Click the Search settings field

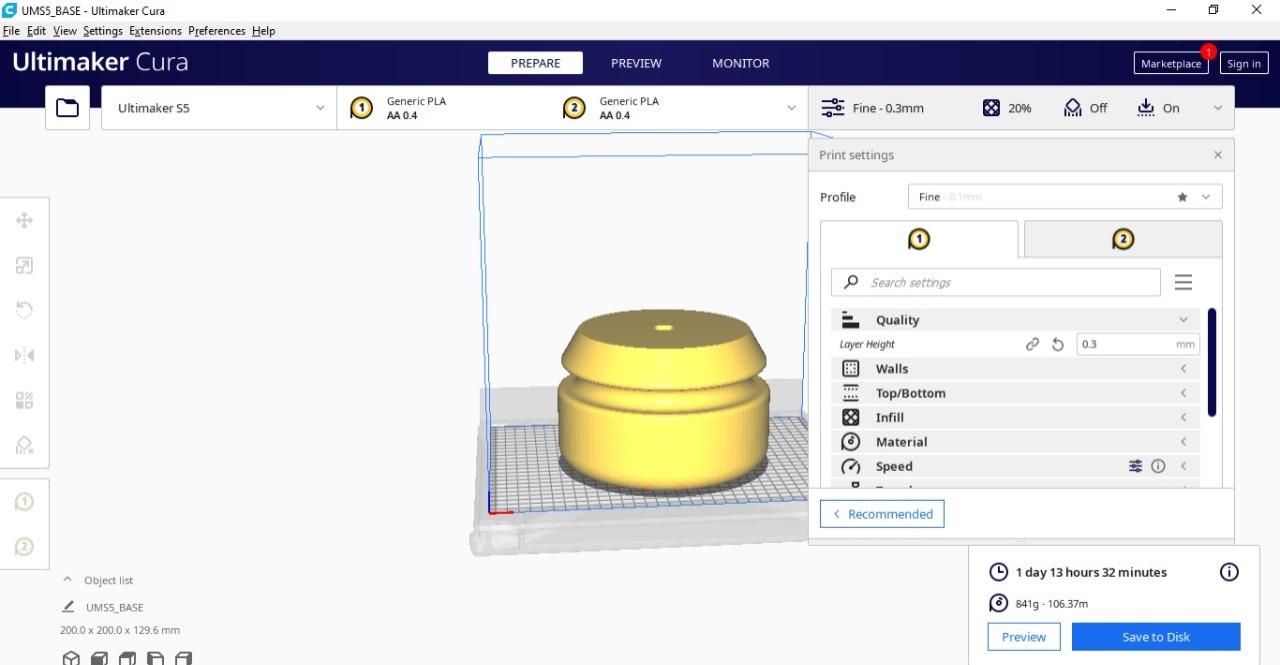[x=996, y=282]
